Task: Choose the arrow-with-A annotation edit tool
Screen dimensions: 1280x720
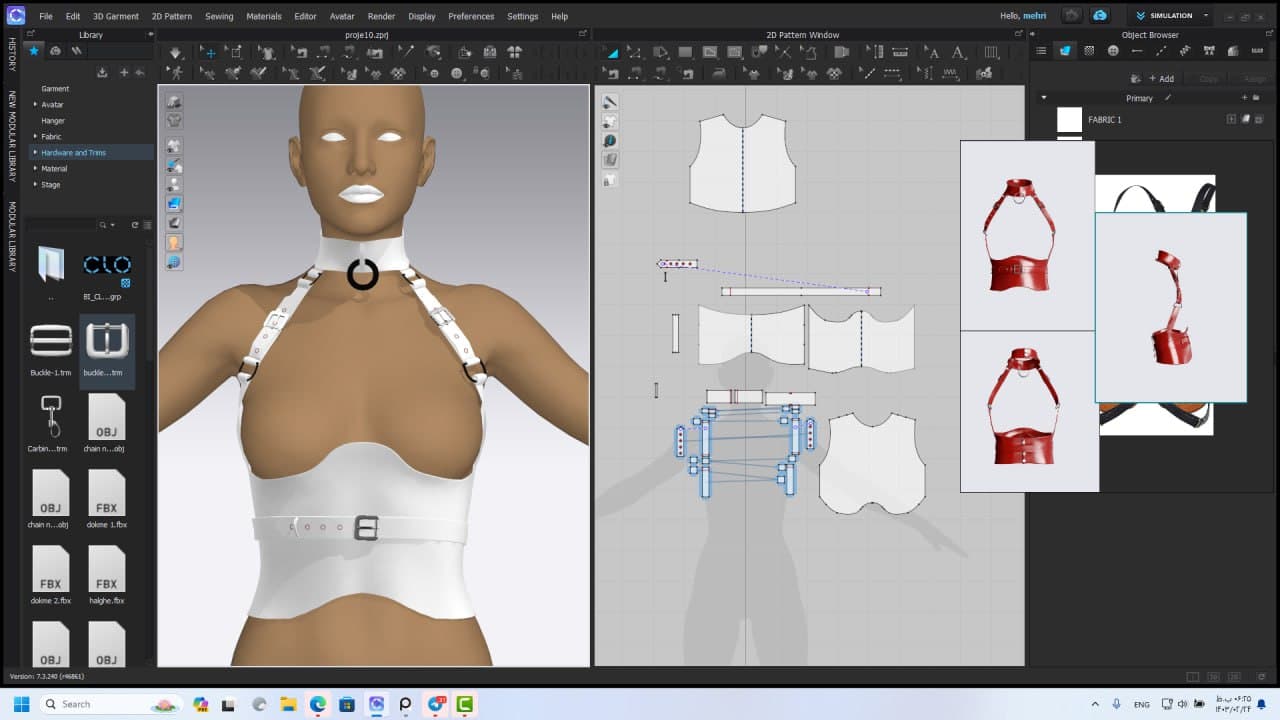Action: 934,53
